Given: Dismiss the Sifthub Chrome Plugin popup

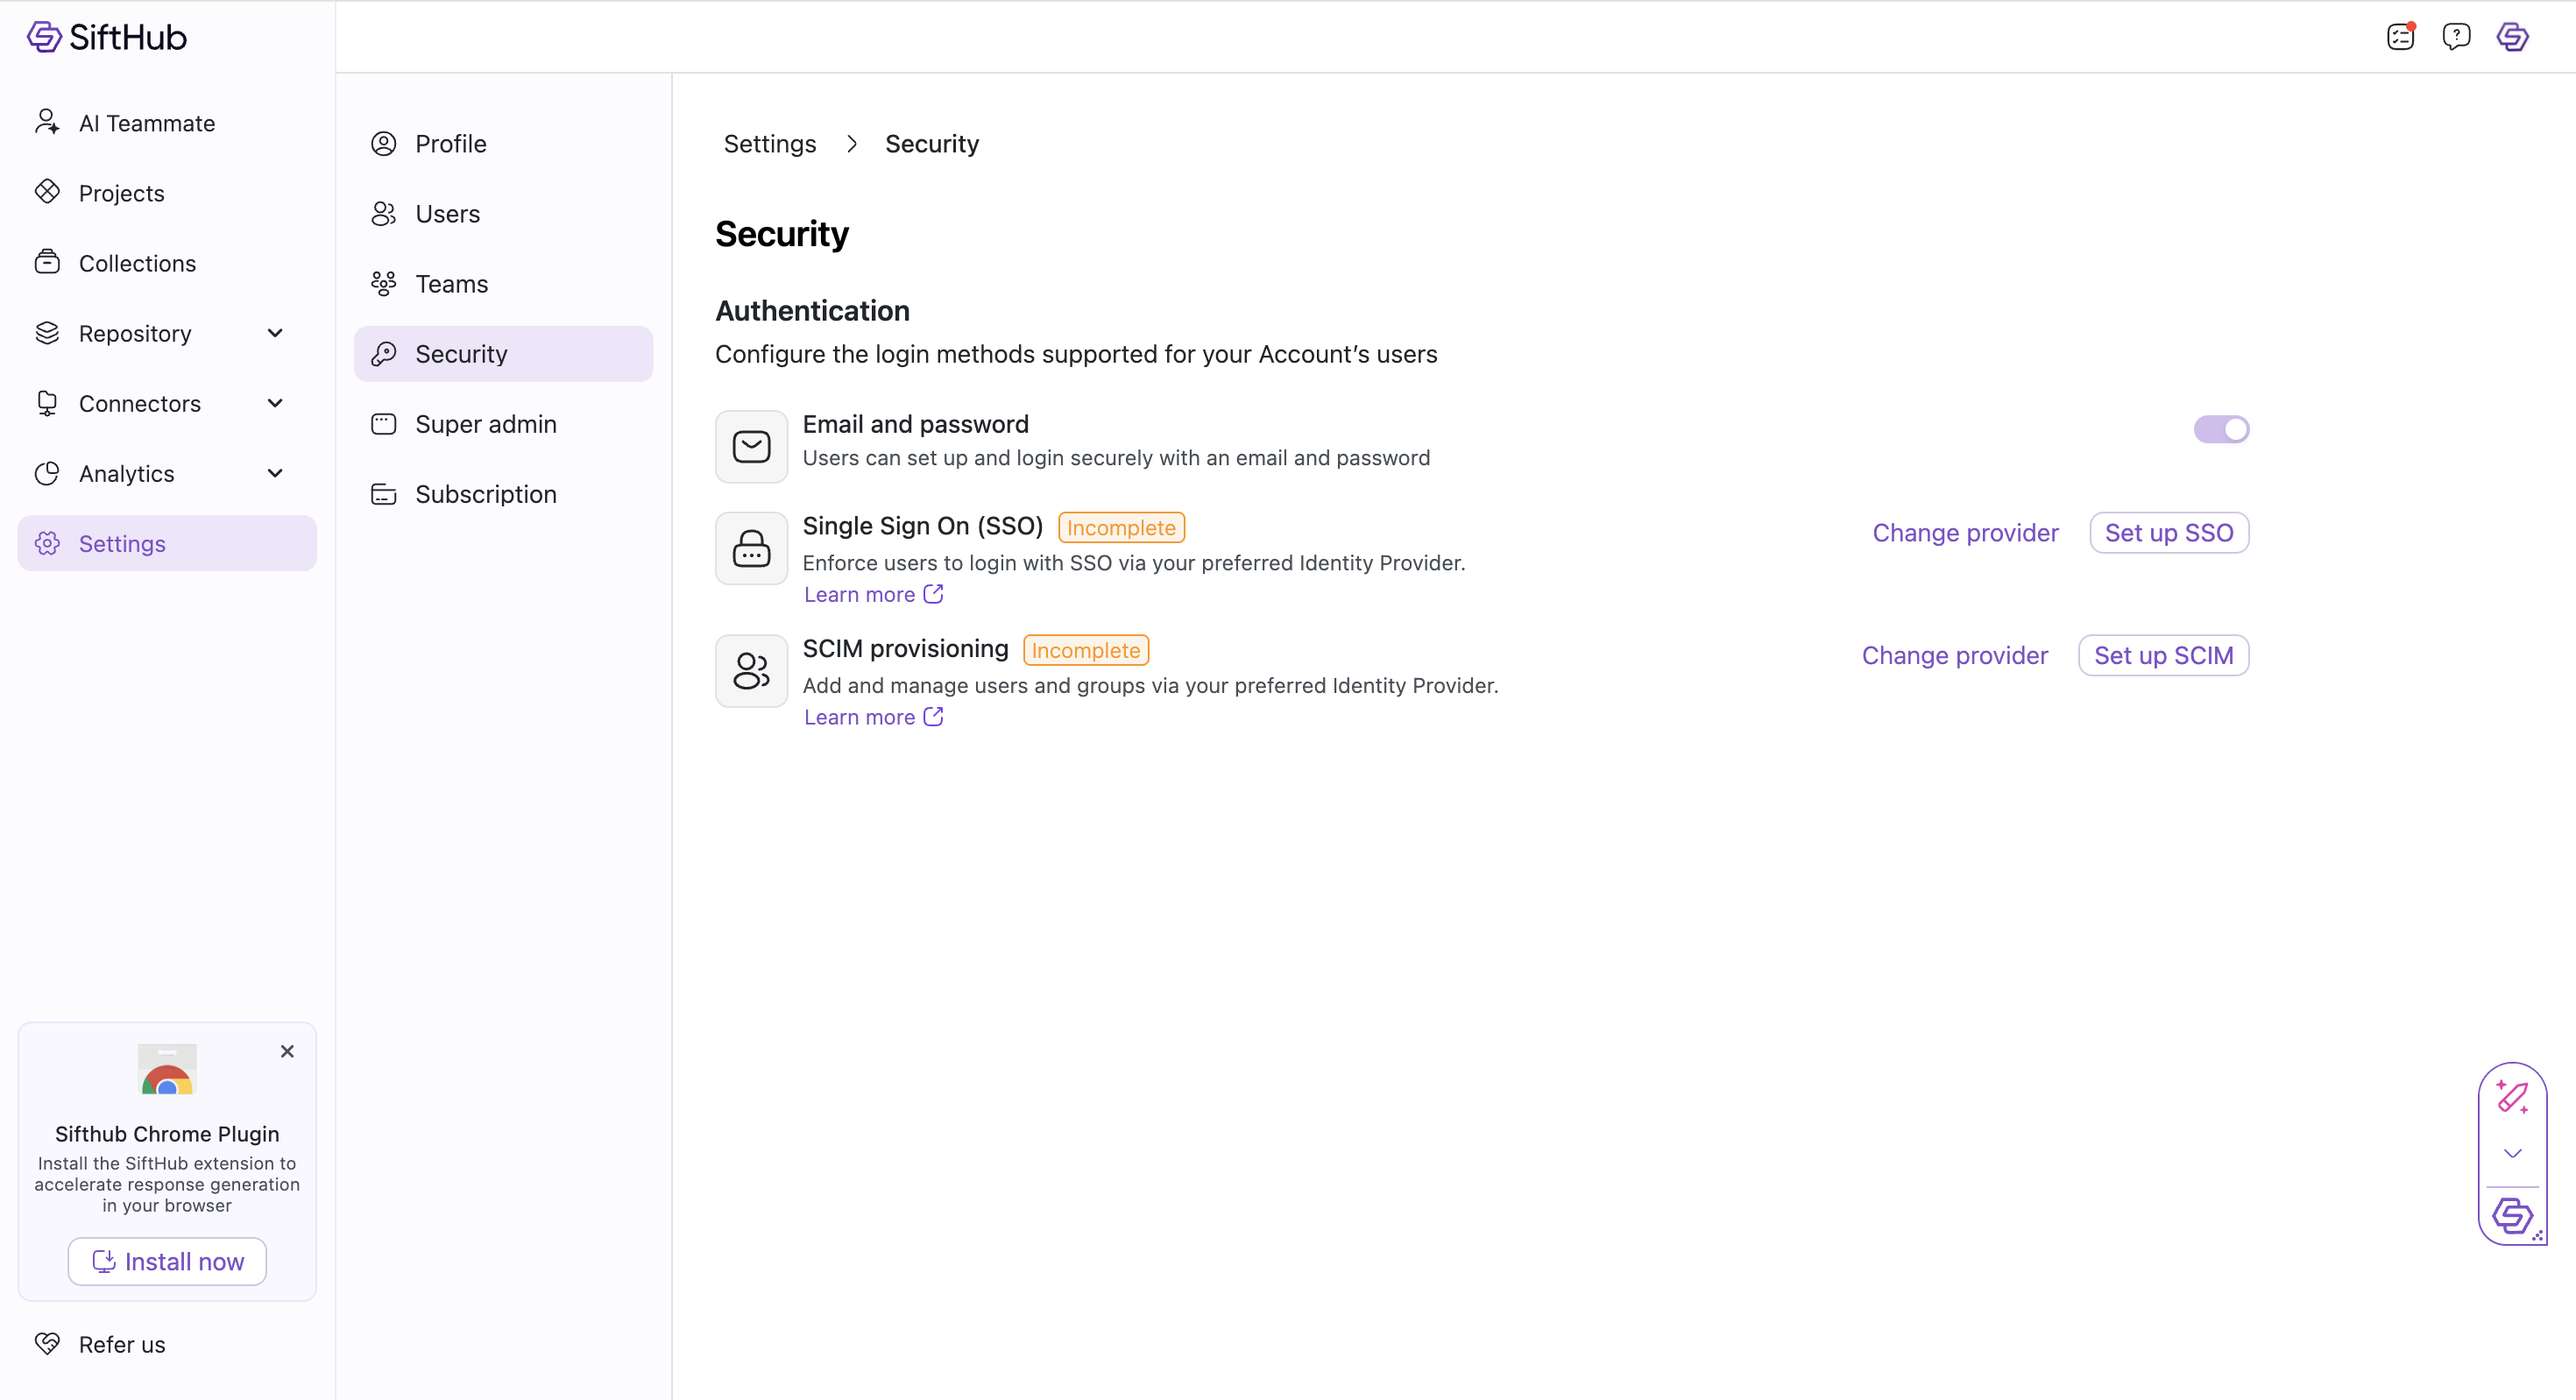Looking at the screenshot, I should 287,1051.
